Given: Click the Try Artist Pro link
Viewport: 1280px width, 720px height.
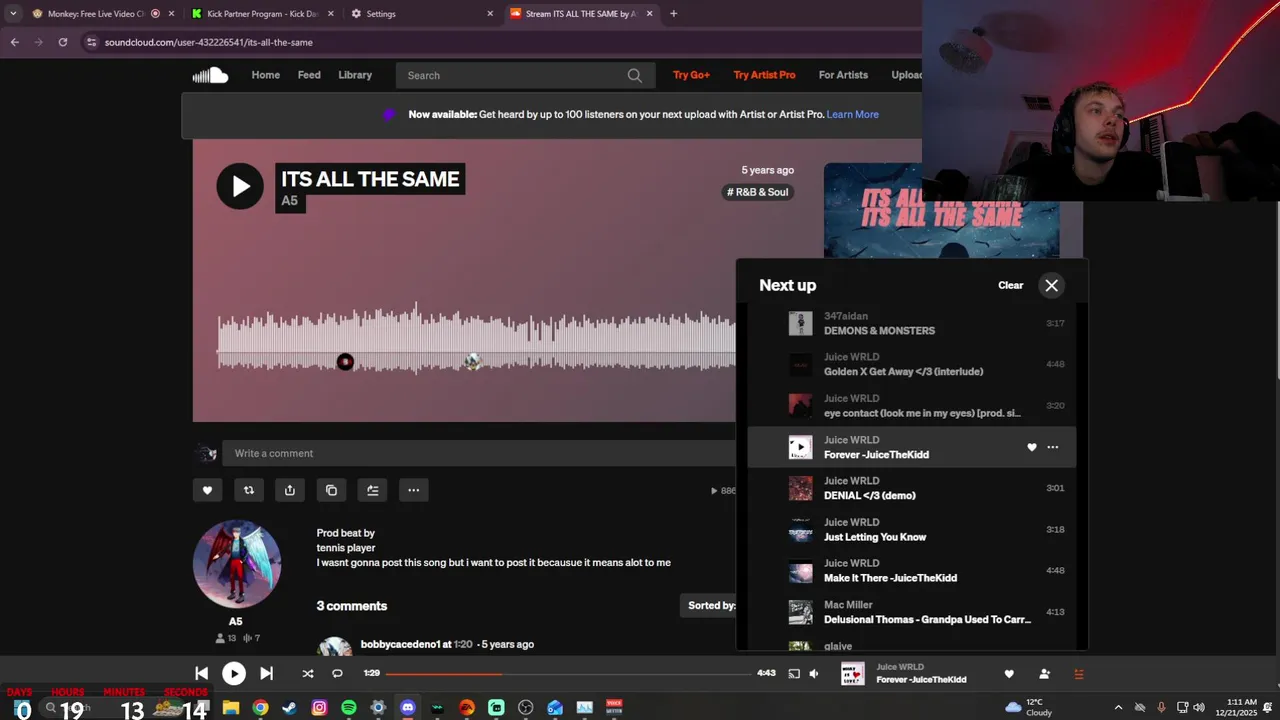Looking at the screenshot, I should 764,75.
